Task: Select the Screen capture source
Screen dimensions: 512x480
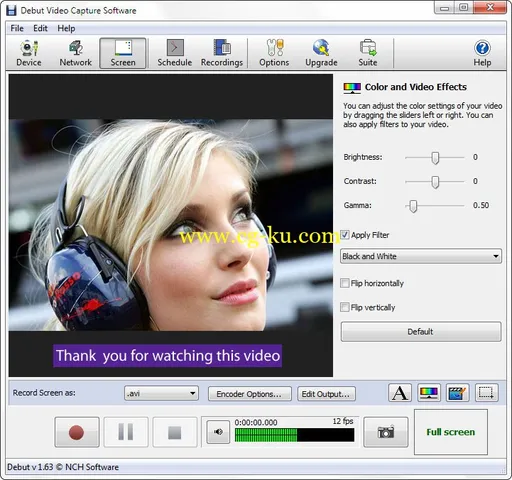Action: 123,53
